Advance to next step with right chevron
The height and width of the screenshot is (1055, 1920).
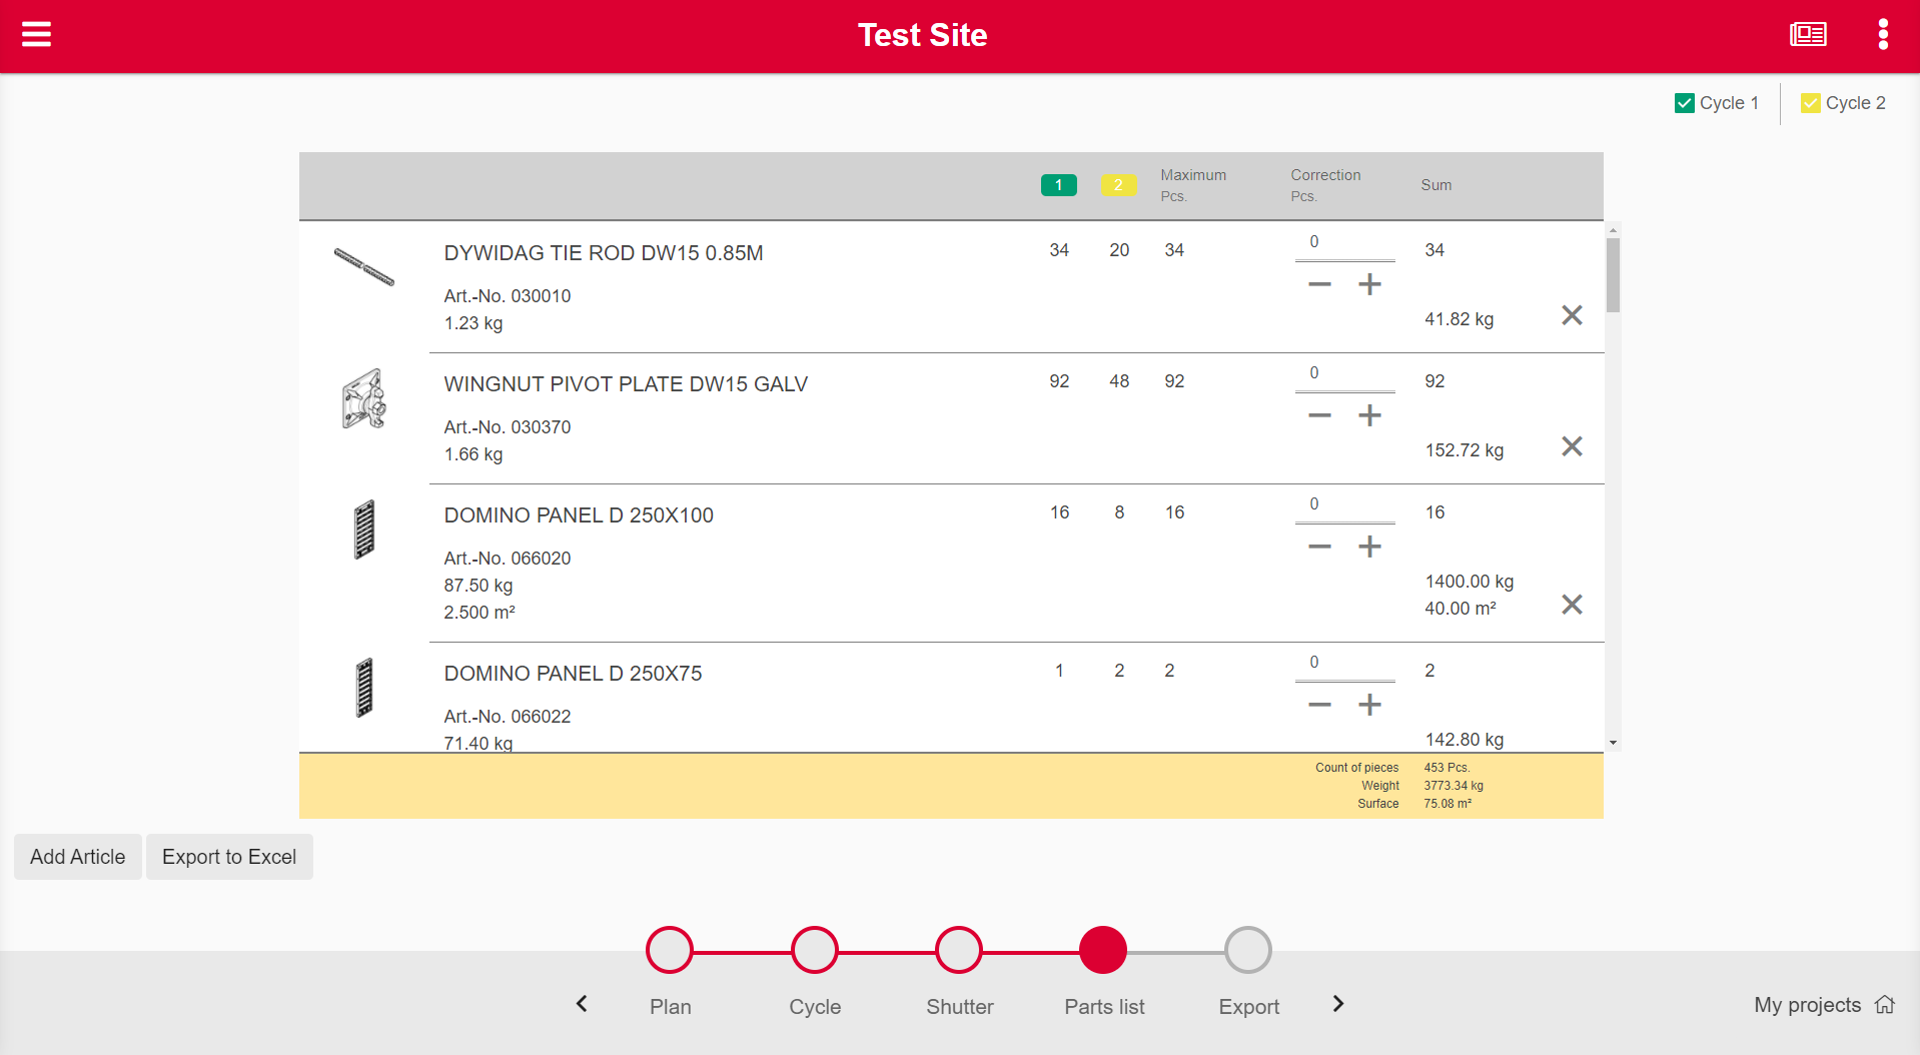point(1338,1004)
